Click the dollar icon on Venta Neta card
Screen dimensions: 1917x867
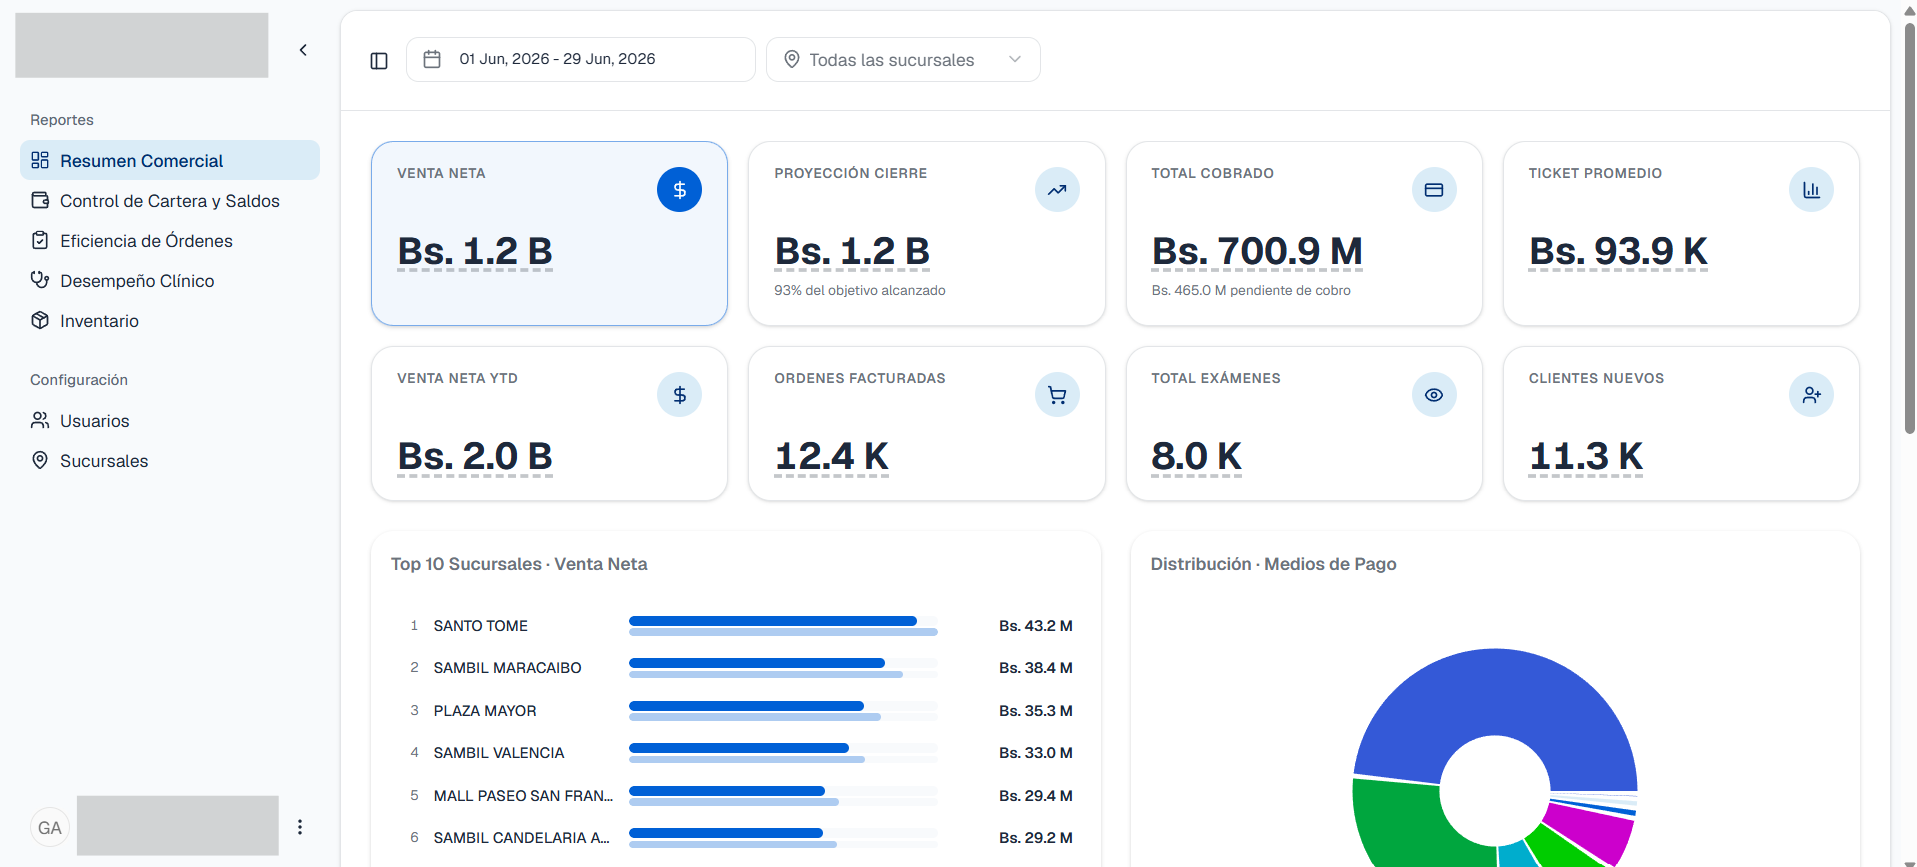coord(679,190)
